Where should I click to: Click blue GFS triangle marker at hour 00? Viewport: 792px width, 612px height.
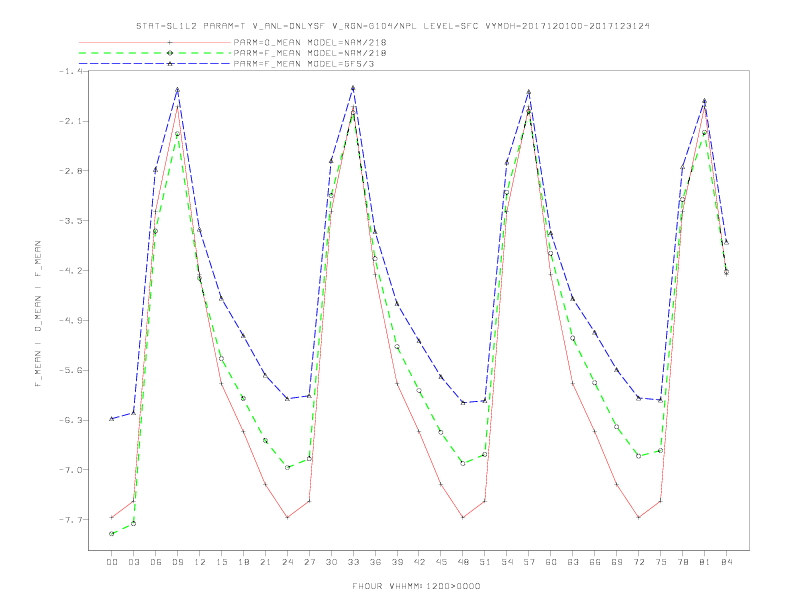pos(112,419)
